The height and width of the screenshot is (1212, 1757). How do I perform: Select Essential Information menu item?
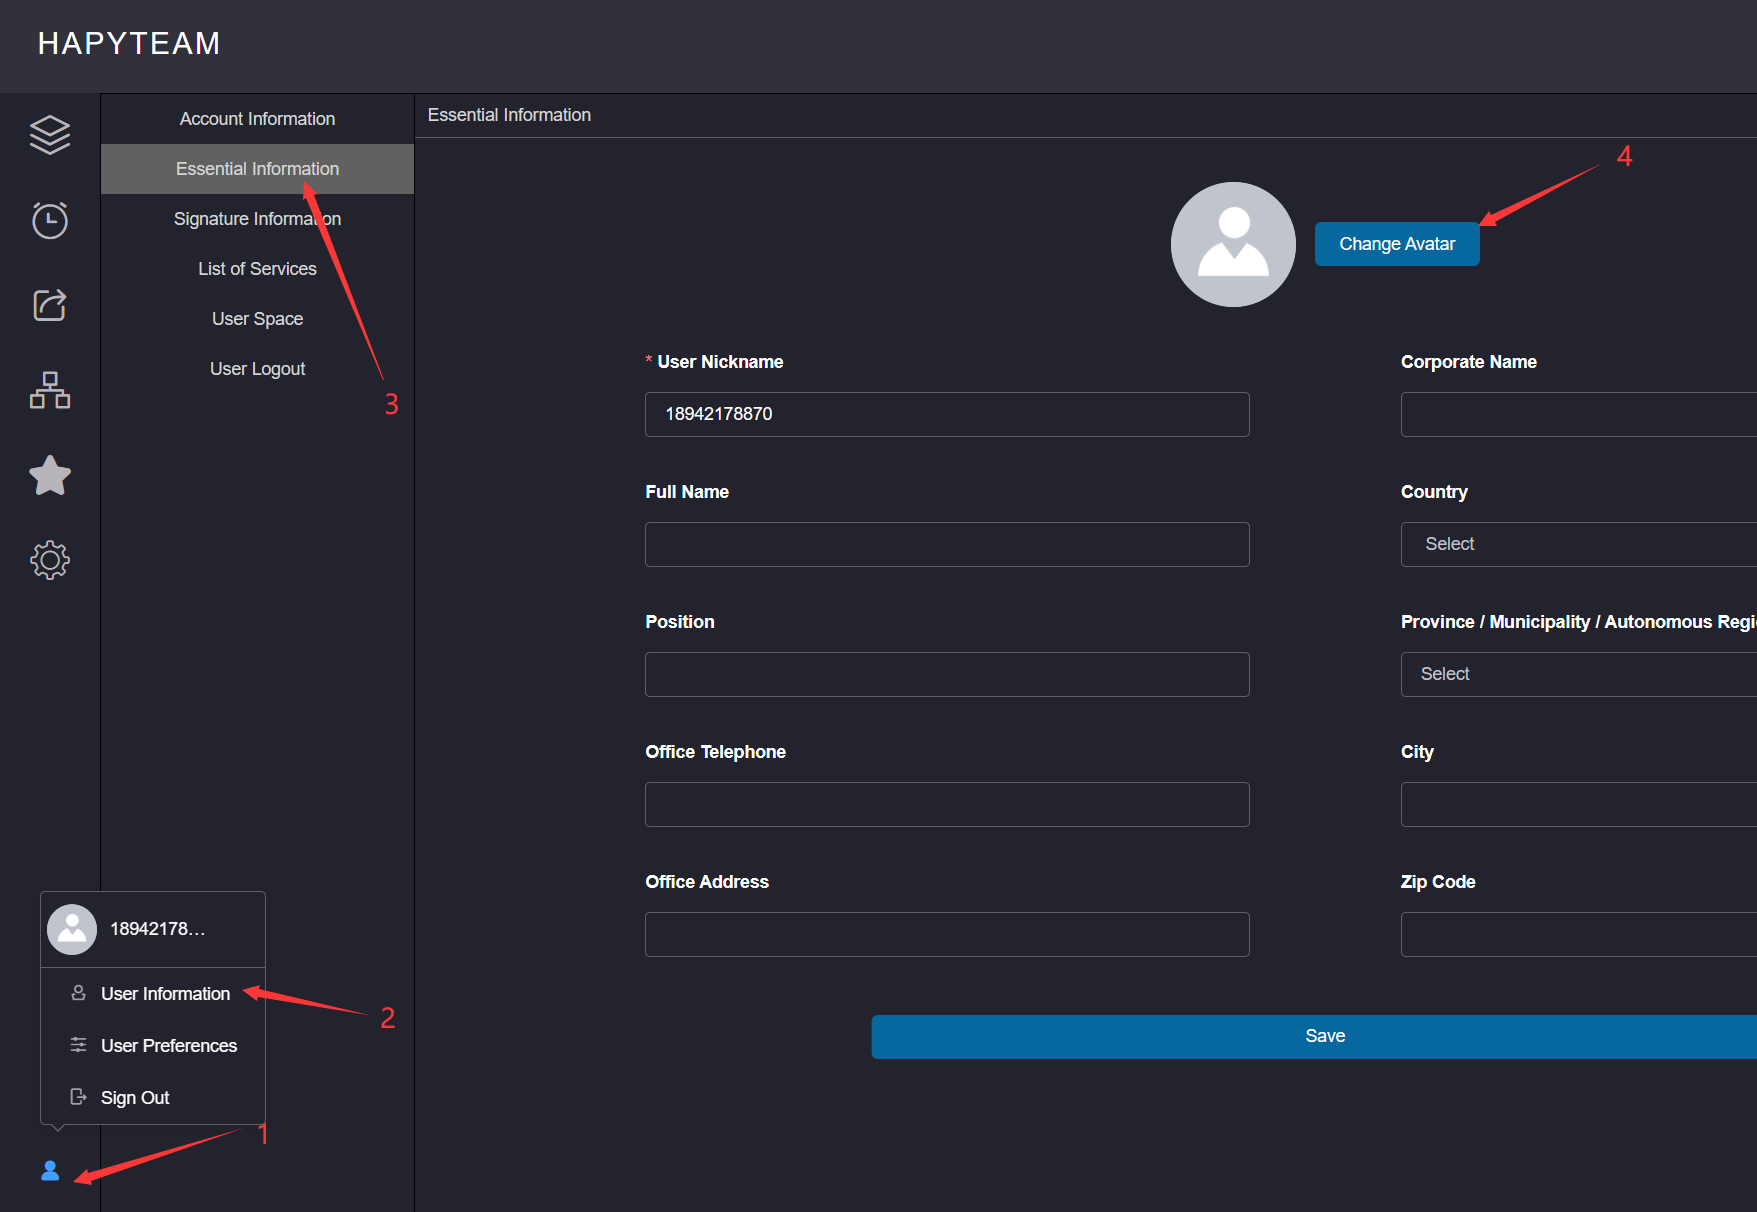[257, 169]
